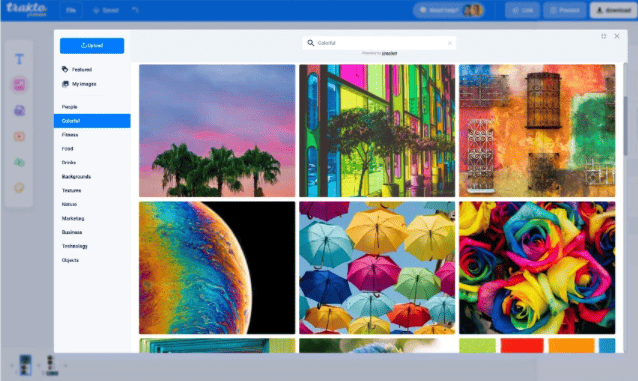Select the palm trees sunset photo
This screenshot has width=638, height=381.
pos(217,131)
